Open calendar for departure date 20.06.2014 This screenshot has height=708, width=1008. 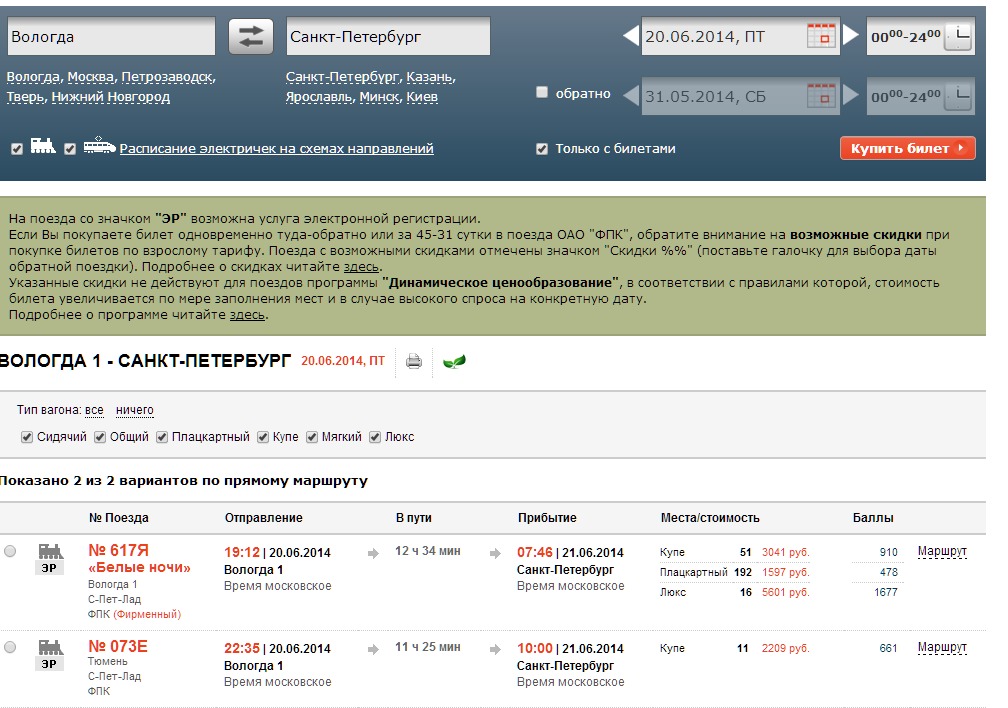821,37
